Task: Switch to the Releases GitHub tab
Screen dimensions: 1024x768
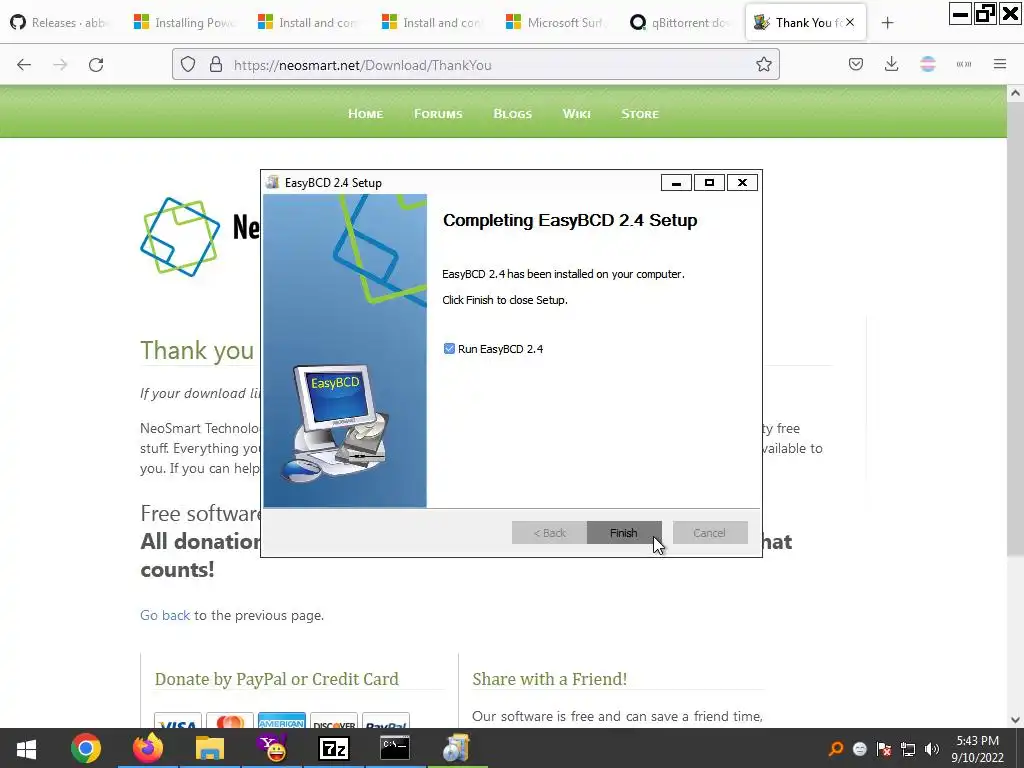Action: pos(60,23)
